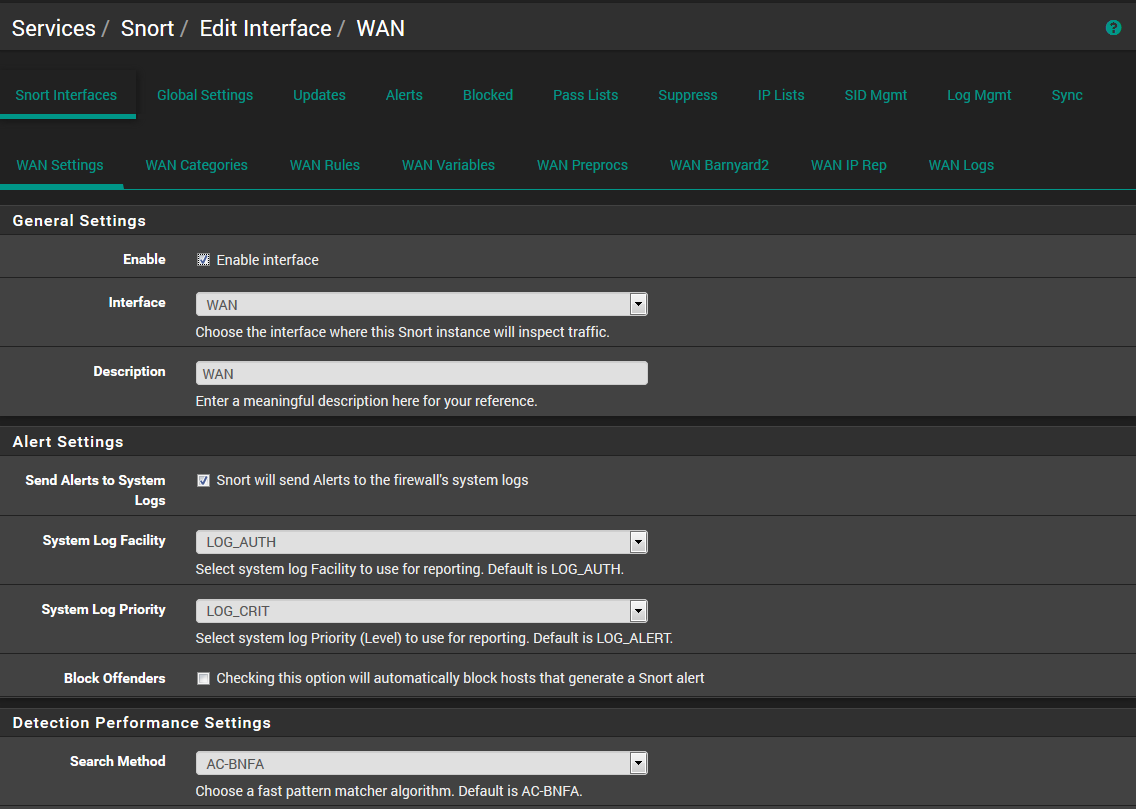Image resolution: width=1136 pixels, height=809 pixels.
Task: Open the Log Mgmt tab
Action: (979, 95)
